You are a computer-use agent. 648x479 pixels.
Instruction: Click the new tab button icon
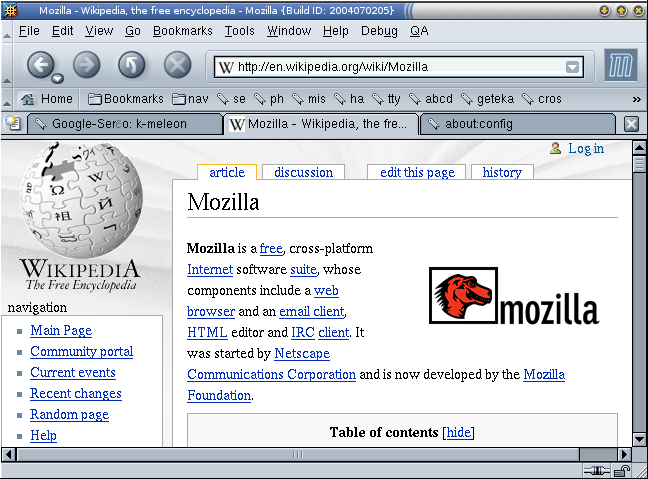coord(13,123)
